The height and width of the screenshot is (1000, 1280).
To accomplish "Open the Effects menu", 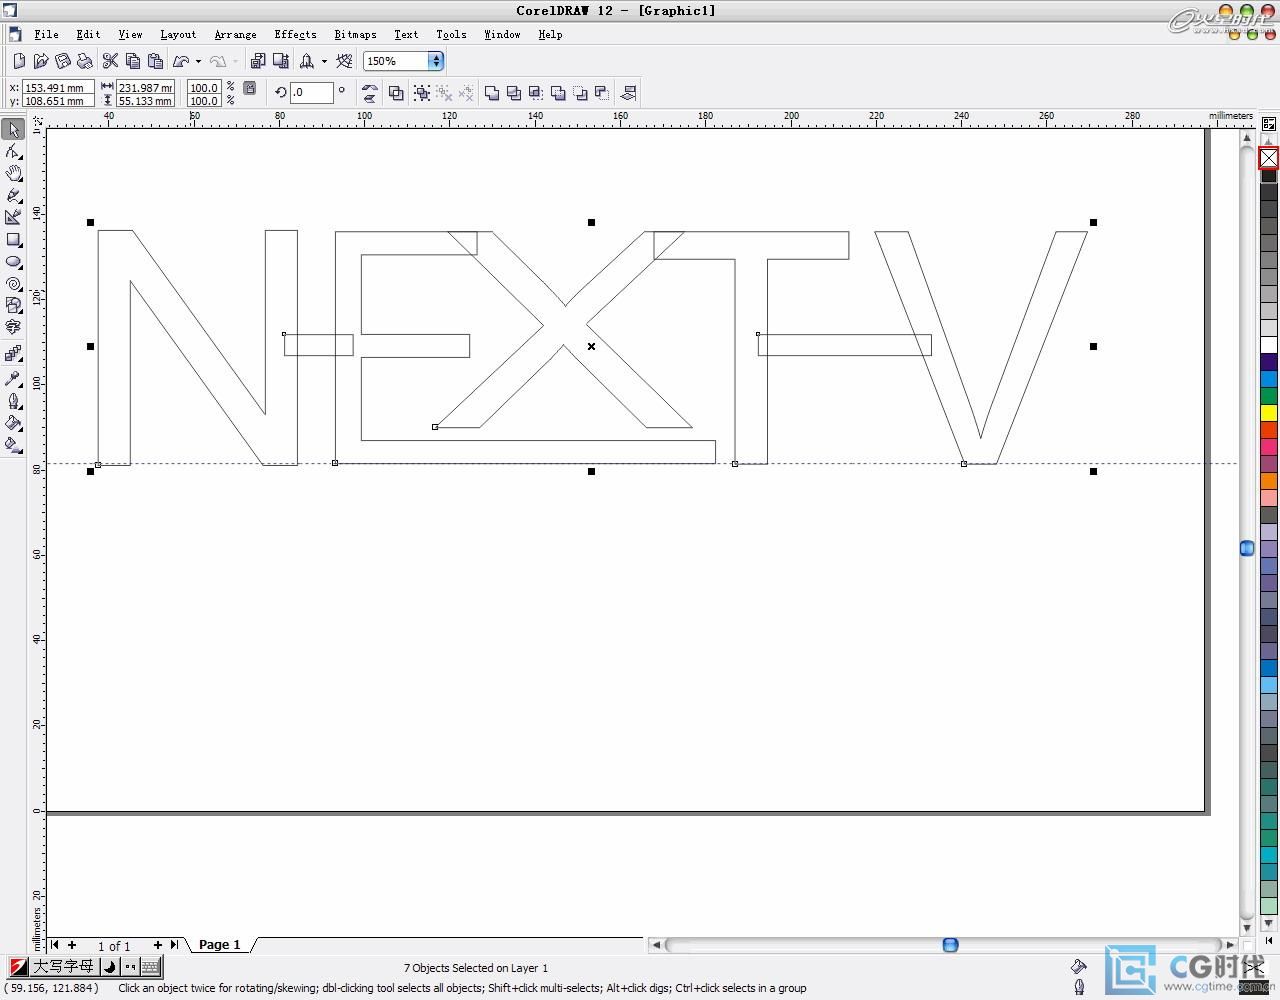I will tap(295, 34).
